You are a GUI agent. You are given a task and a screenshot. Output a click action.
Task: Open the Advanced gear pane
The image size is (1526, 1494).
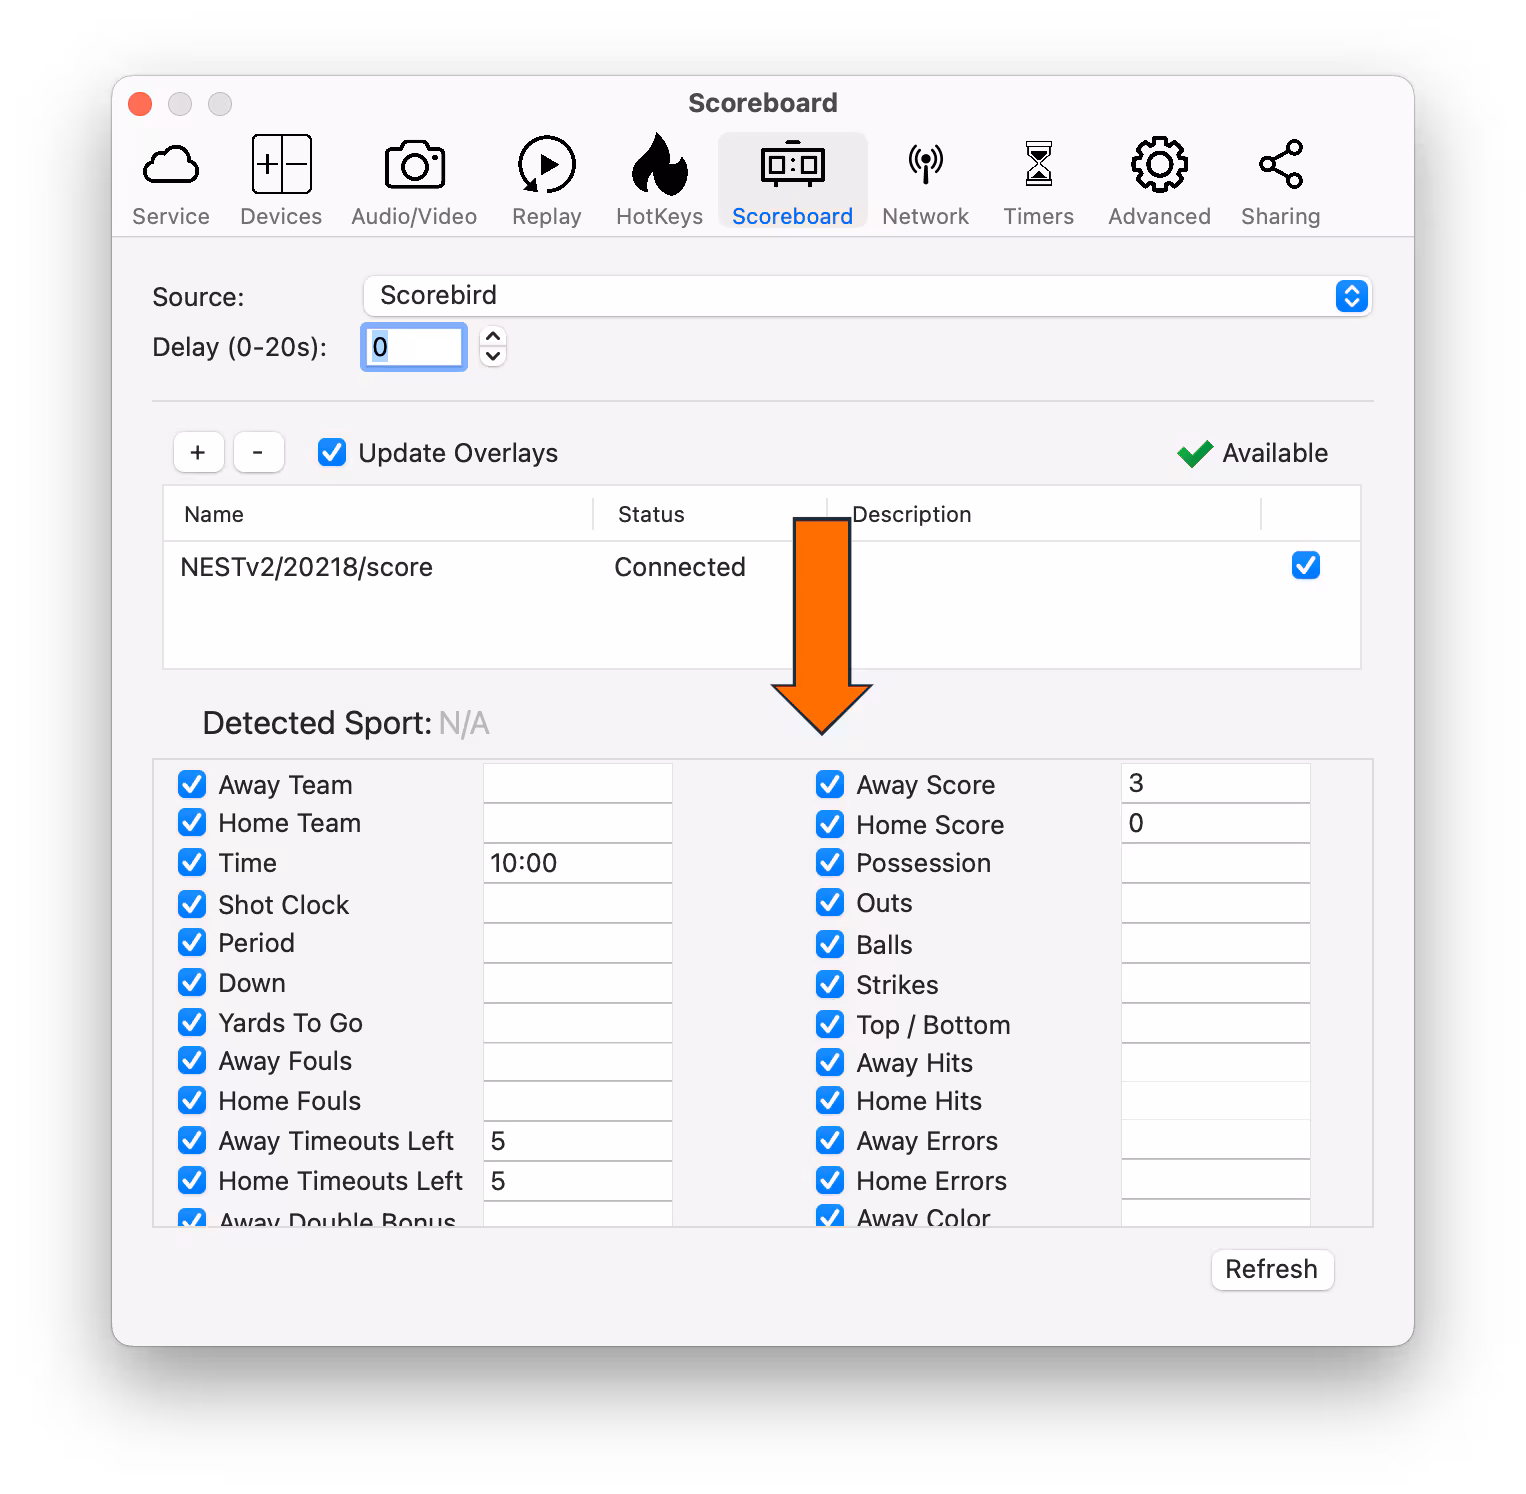click(x=1159, y=183)
